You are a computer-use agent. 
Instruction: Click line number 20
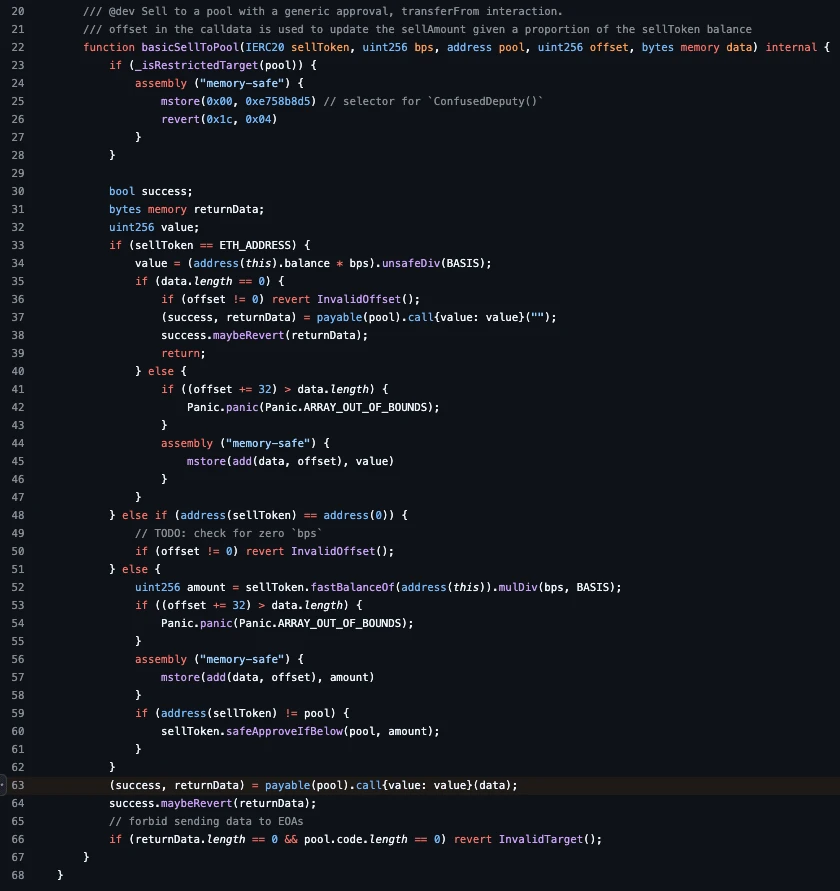18,11
